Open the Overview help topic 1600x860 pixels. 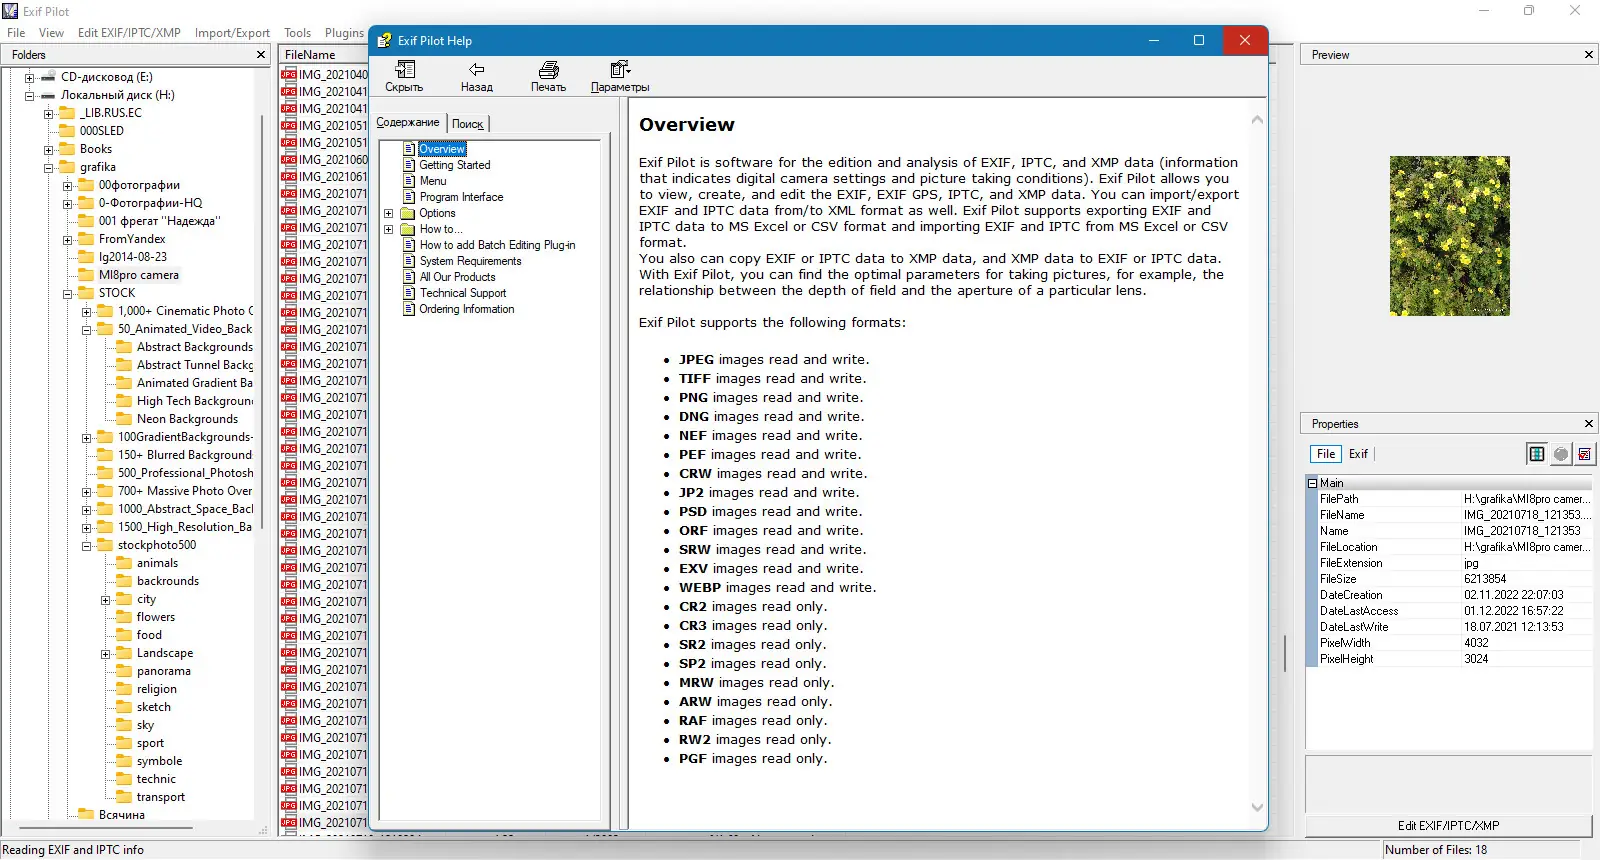tap(442, 149)
